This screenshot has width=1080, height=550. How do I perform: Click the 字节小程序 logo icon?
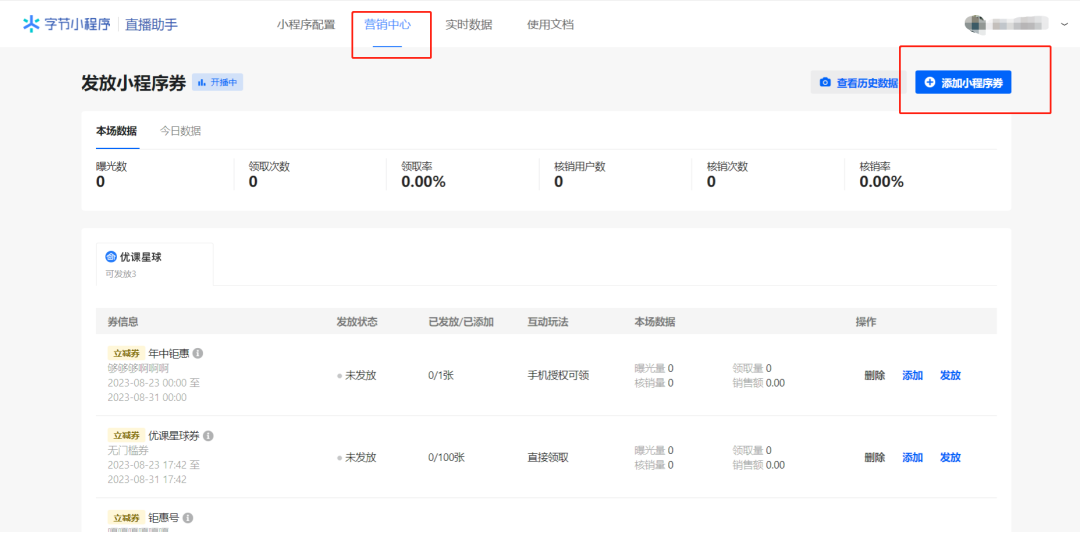coord(32,24)
